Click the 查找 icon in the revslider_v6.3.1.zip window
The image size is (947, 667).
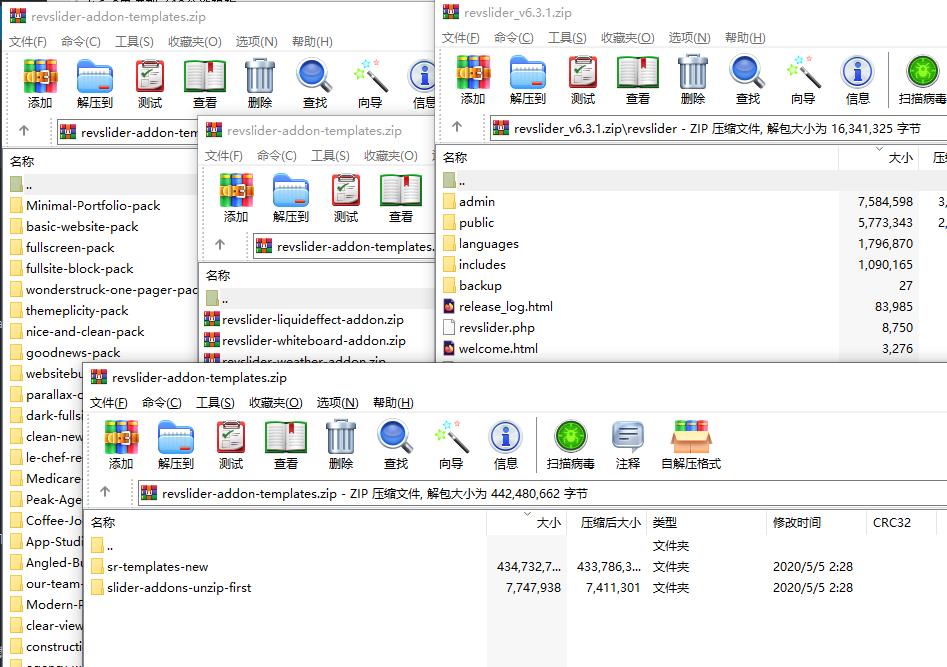click(x=748, y=80)
